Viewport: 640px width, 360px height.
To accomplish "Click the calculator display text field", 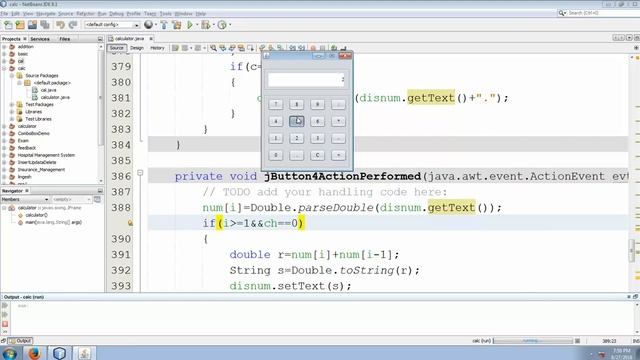I will tap(306, 80).
